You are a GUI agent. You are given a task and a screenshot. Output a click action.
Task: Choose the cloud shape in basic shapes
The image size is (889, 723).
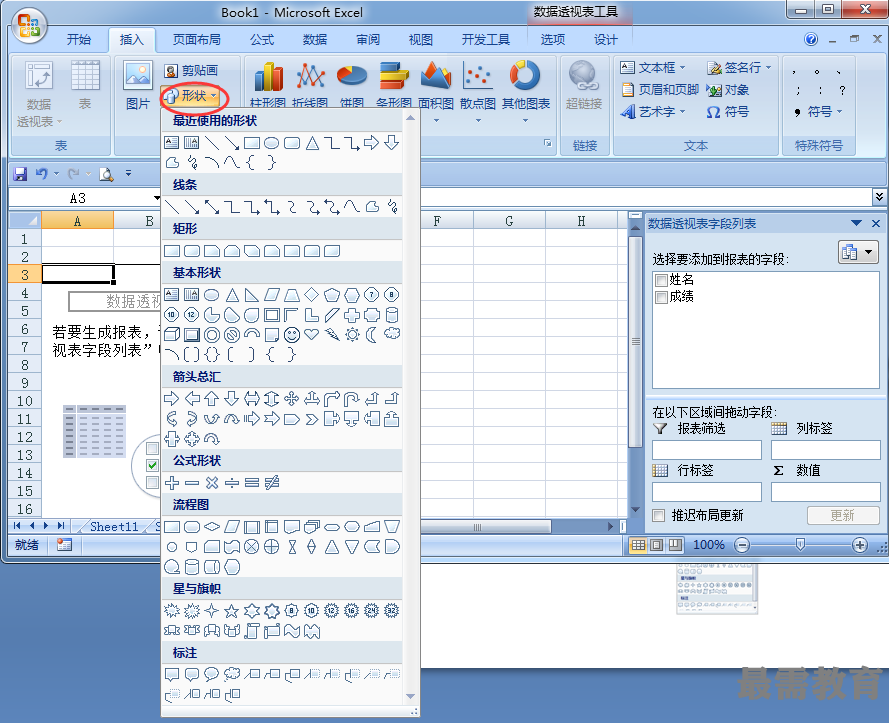(392, 333)
